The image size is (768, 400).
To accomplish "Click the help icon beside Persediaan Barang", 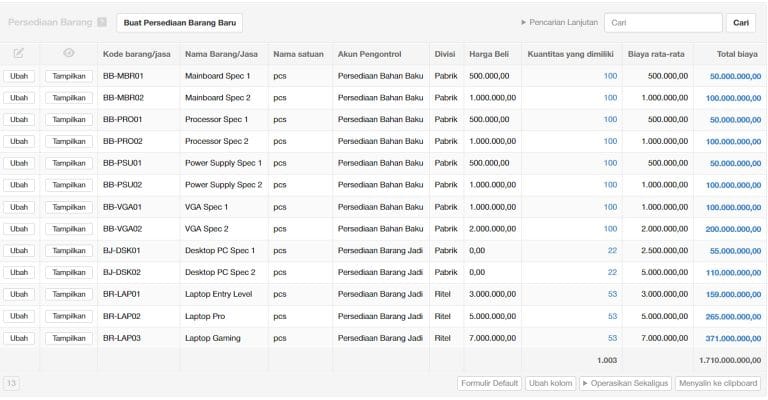I will click(x=102, y=22).
